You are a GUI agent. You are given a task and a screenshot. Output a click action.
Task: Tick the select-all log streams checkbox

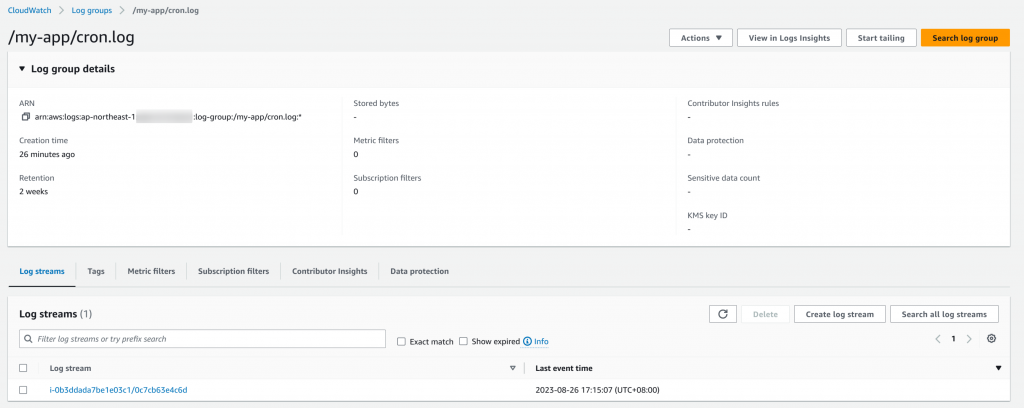coord(23,368)
